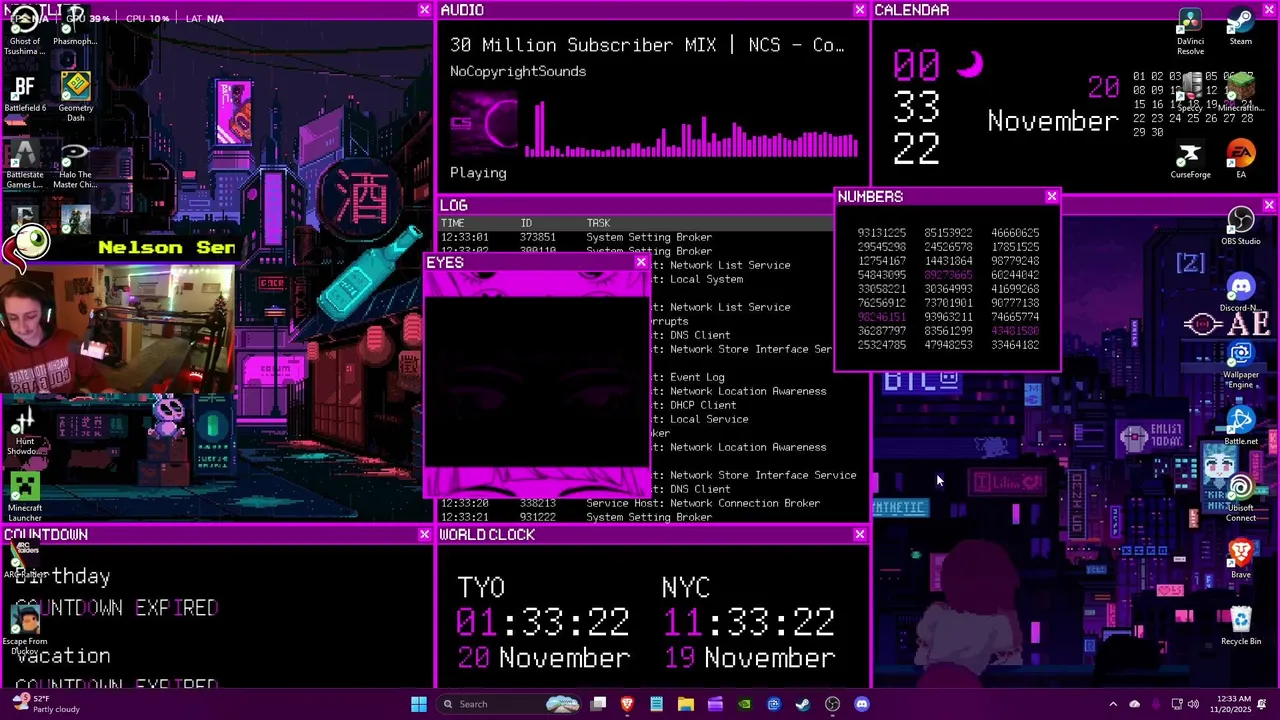Click the November month label in CALENDAR
Screen dimensions: 1280x720
1052,121
